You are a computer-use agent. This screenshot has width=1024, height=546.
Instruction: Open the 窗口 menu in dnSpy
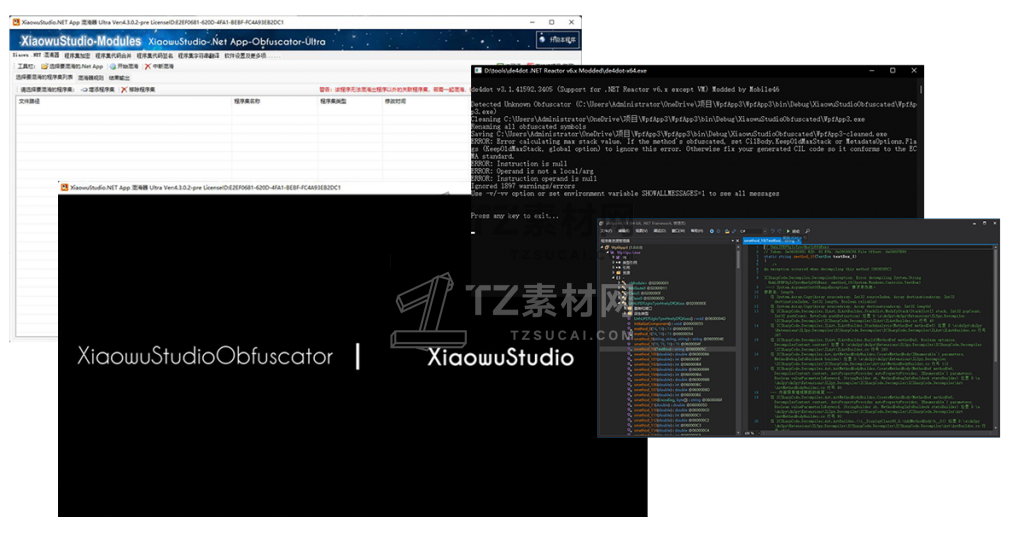pos(678,231)
